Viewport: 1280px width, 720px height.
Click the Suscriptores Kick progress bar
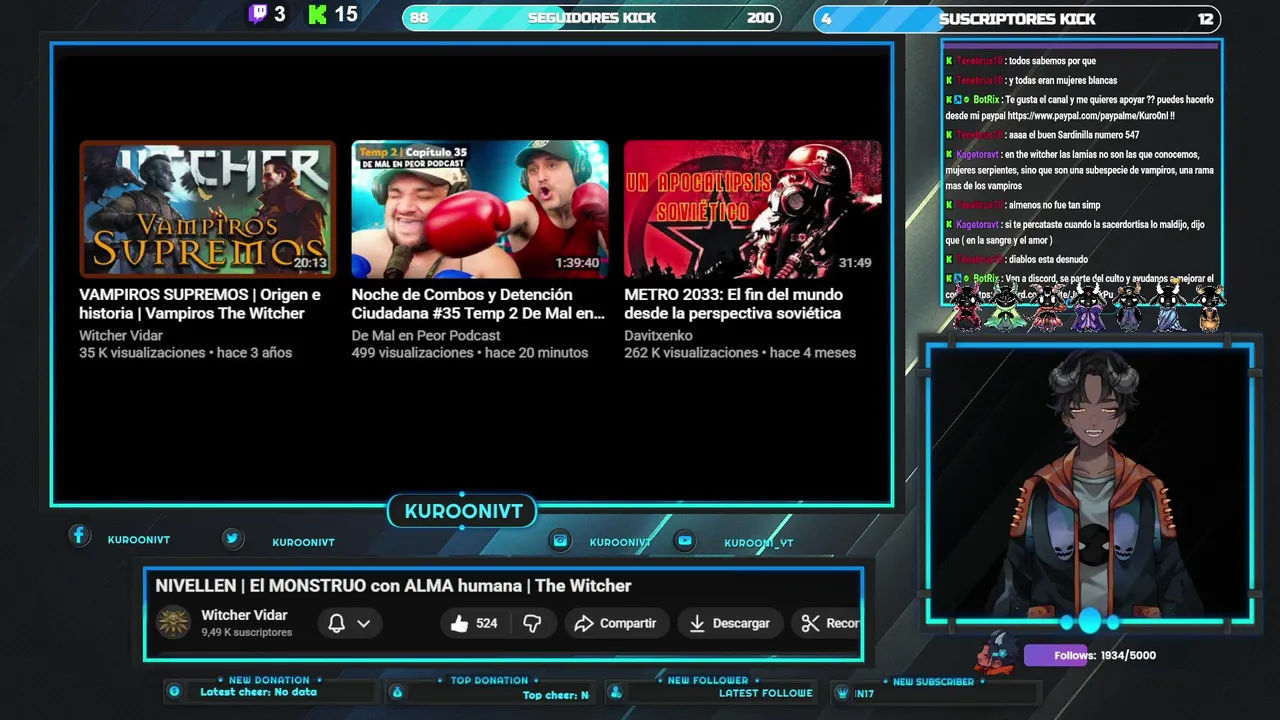pos(1017,19)
